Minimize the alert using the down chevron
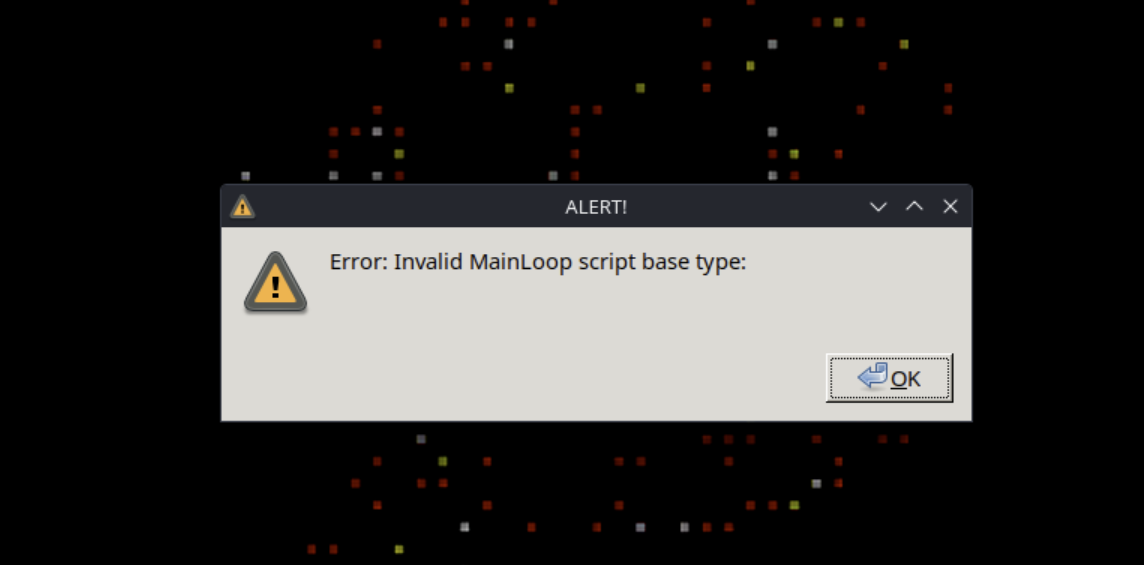The width and height of the screenshot is (1144, 565). 878,207
